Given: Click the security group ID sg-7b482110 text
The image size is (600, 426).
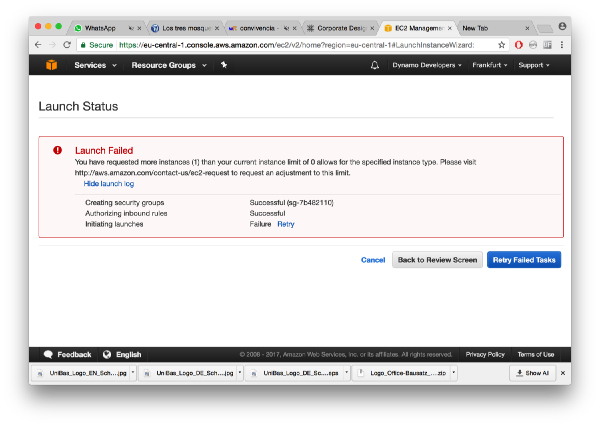Looking at the screenshot, I should tap(310, 203).
